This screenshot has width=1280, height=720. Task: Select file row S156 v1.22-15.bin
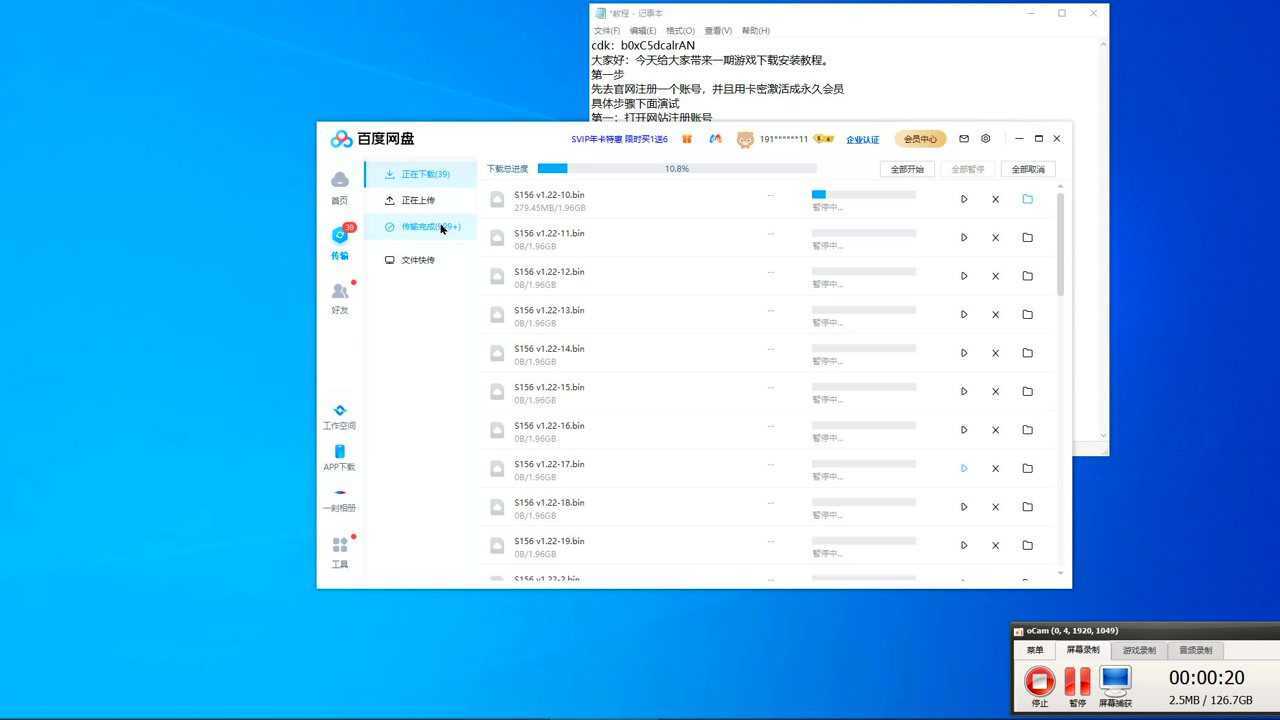766,392
